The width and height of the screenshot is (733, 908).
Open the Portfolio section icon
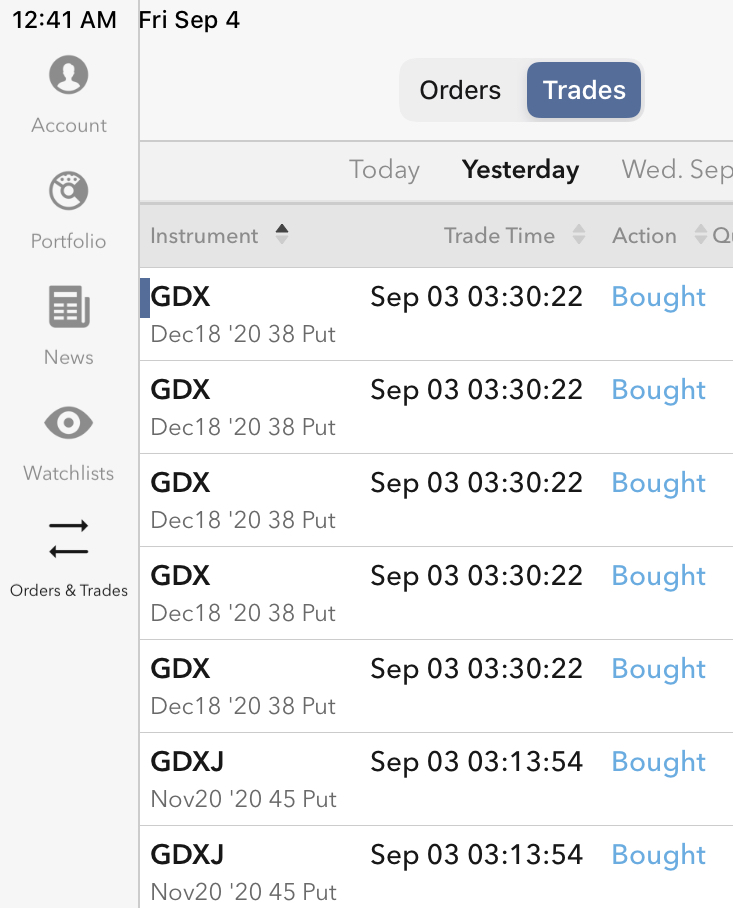(68, 191)
